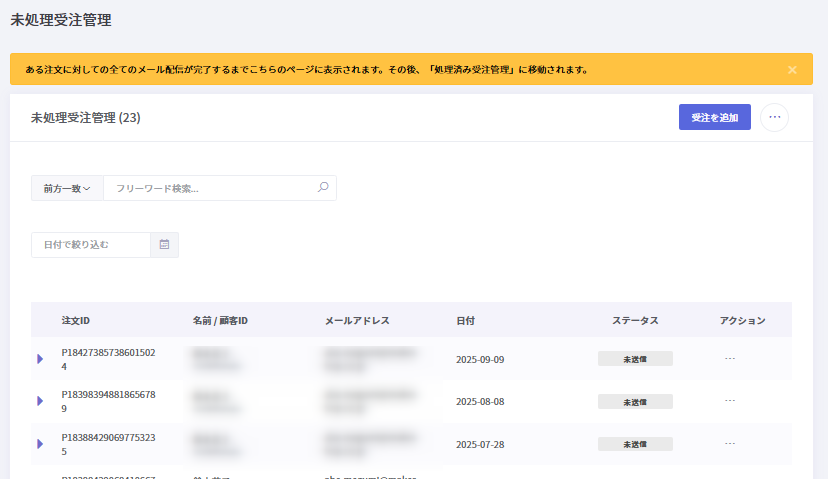Expand order row P184273857386015024
828x479 pixels.
coord(40,358)
